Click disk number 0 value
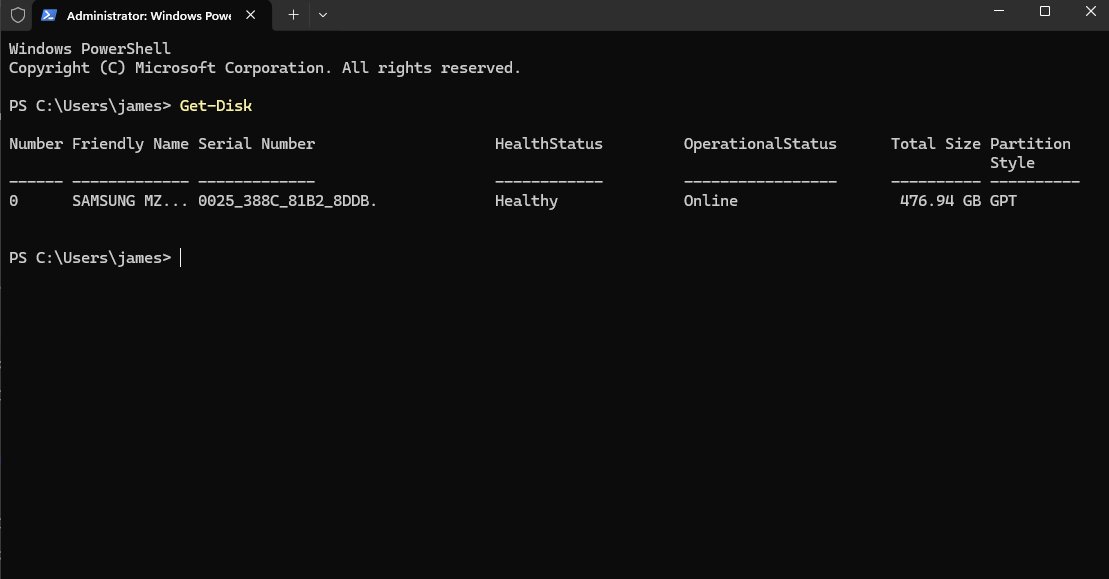Viewport: 1109px width, 579px height. pos(13,201)
